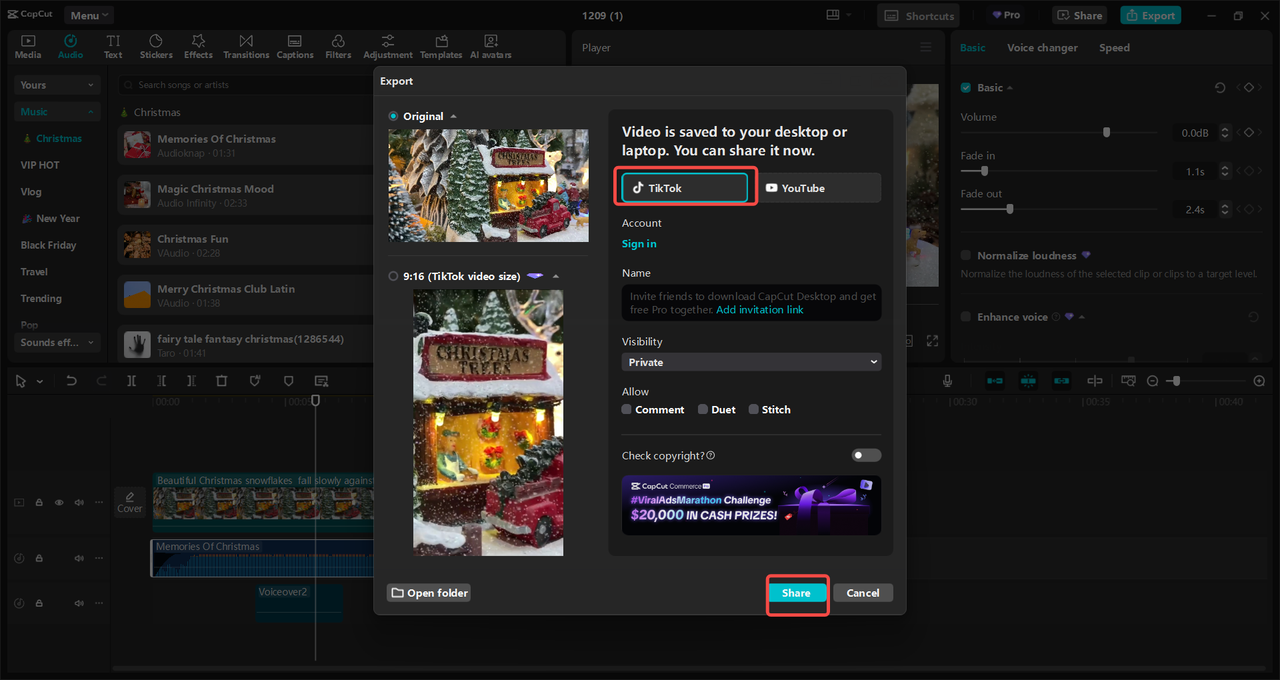The height and width of the screenshot is (680, 1280).
Task: Click the Cancel button
Action: click(863, 593)
